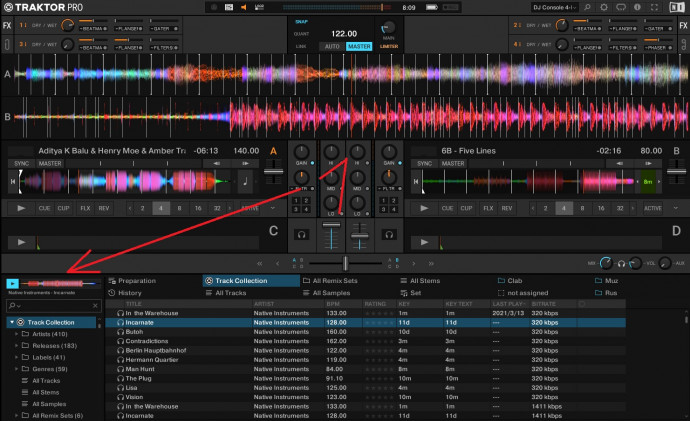Screen dimensions: 690x421
Task: Enable headphone cue for channel B
Action: pos(389,235)
